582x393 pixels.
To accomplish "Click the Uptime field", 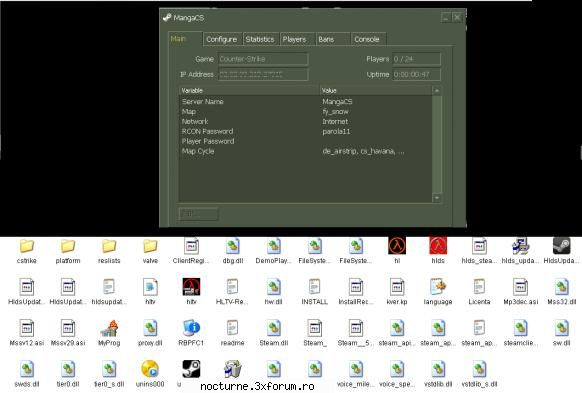I will [x=416, y=75].
